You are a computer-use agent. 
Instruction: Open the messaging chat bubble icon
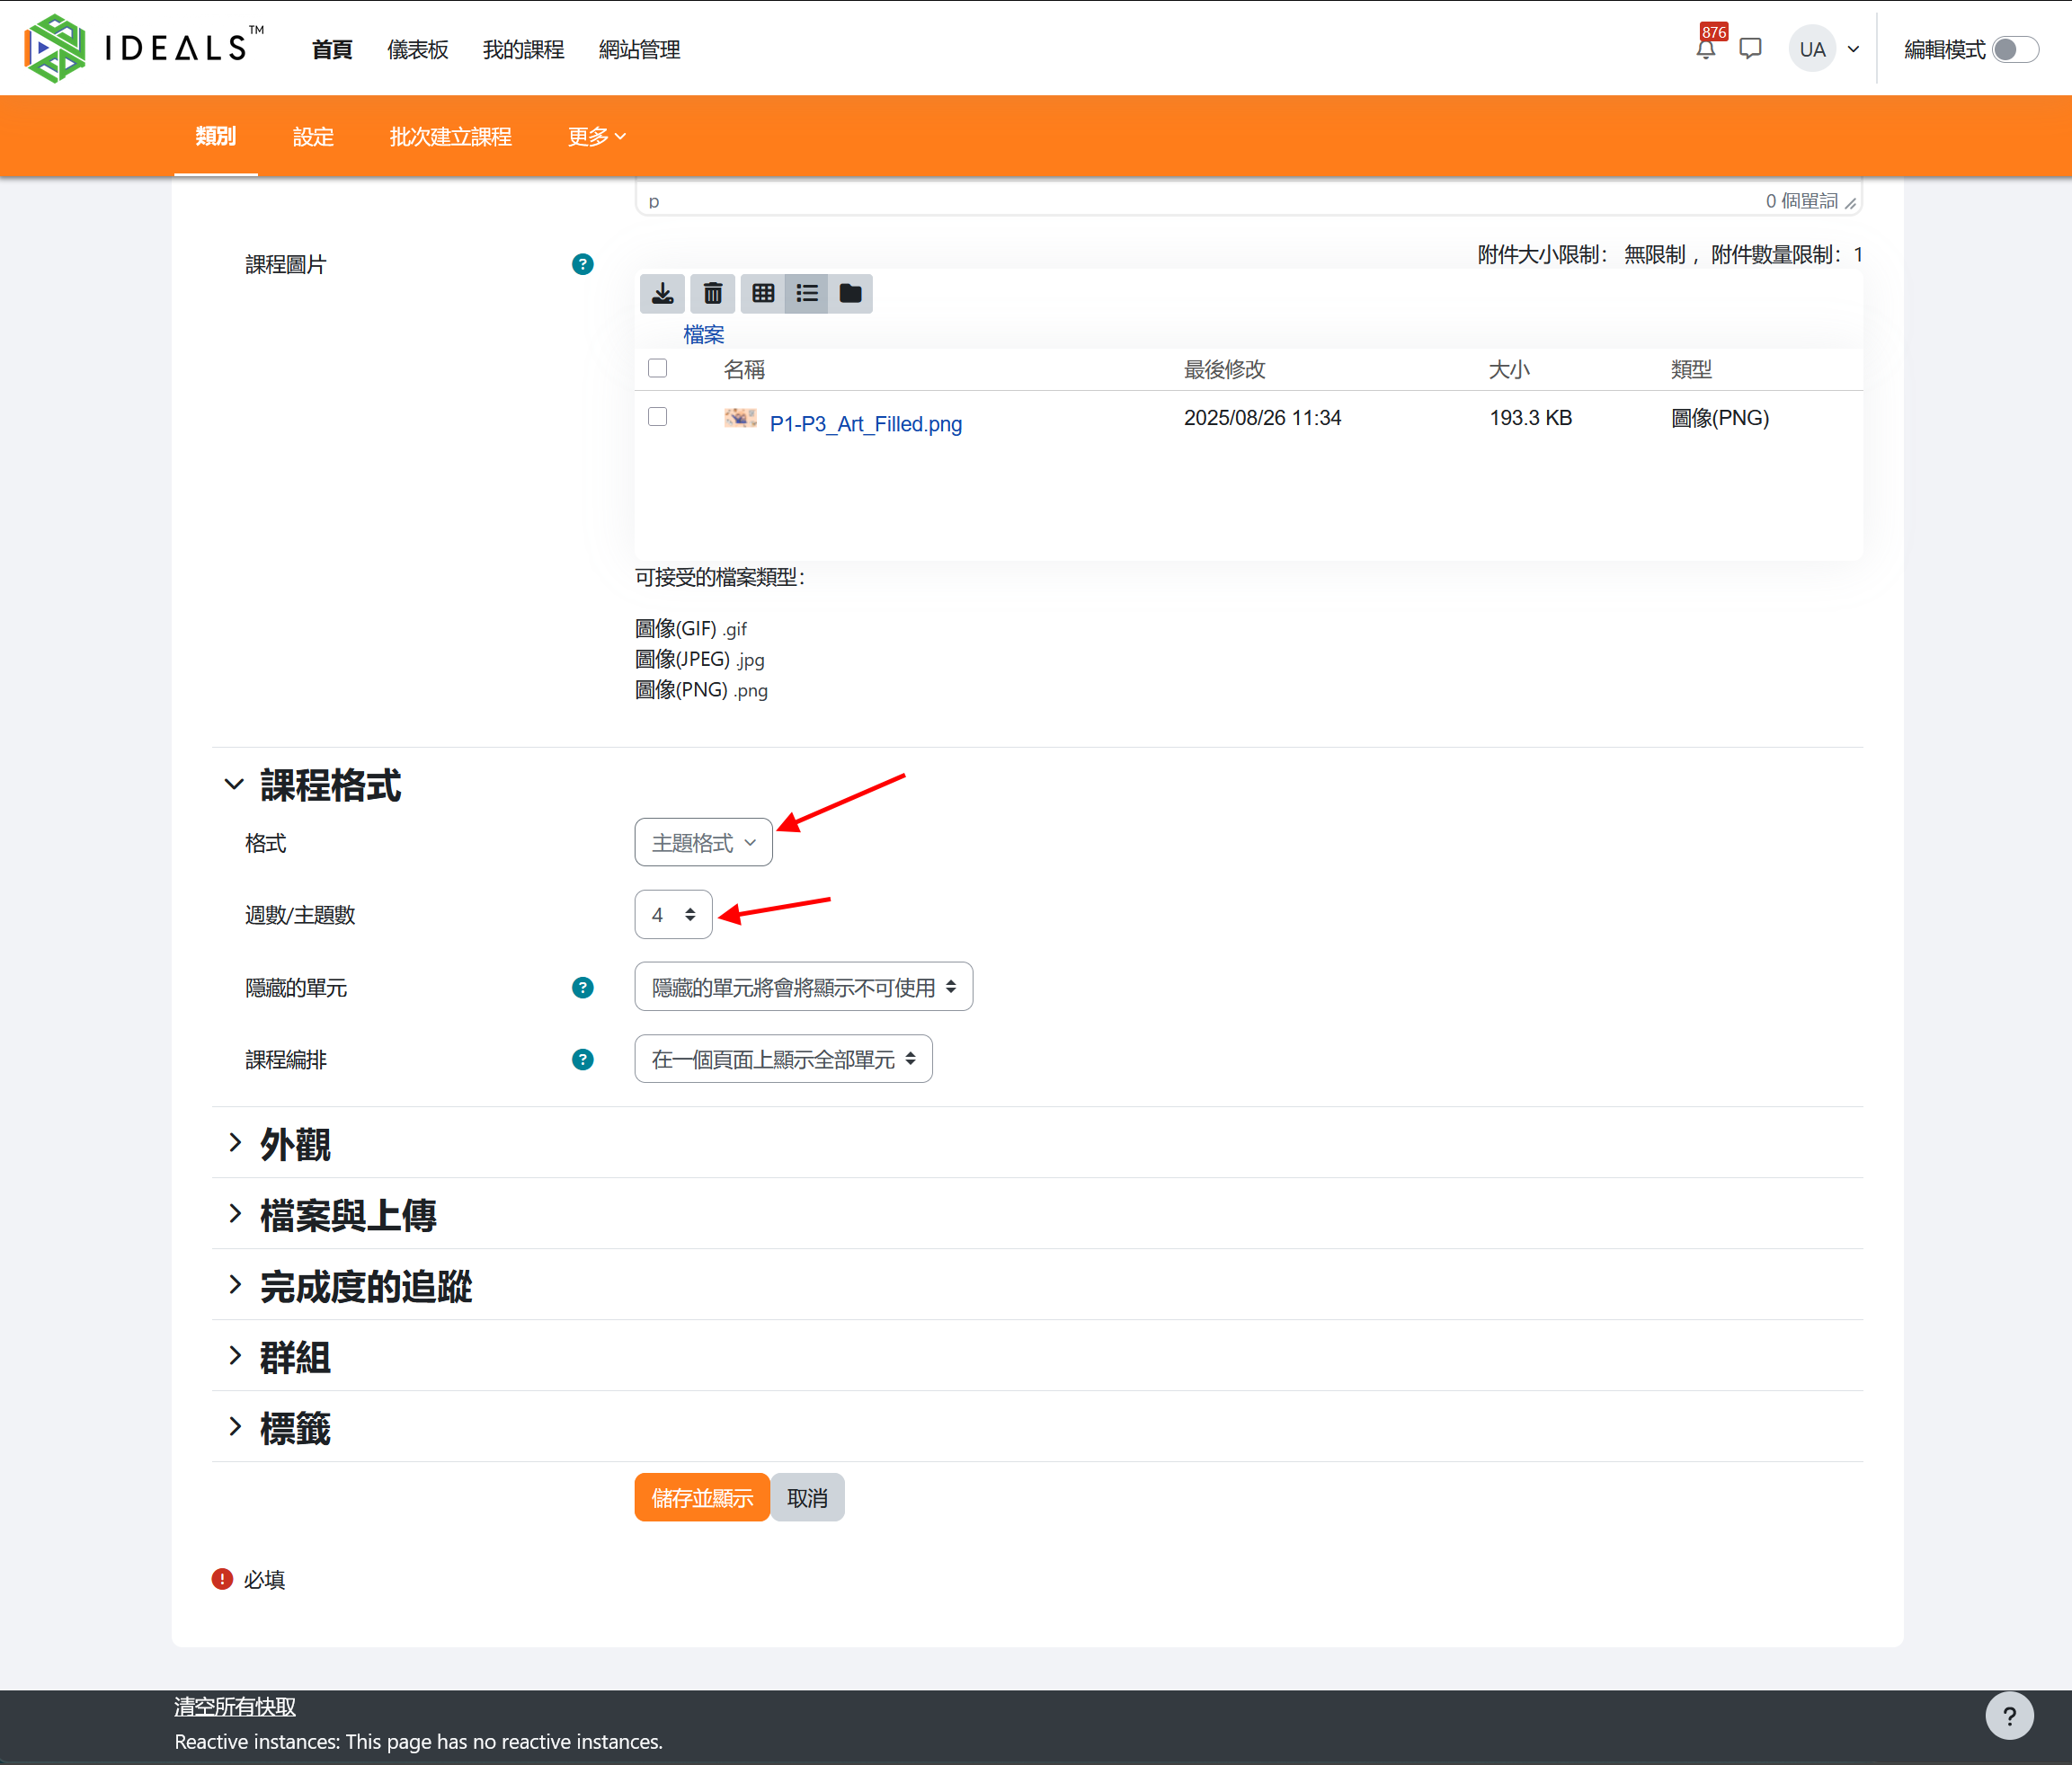pos(1750,49)
